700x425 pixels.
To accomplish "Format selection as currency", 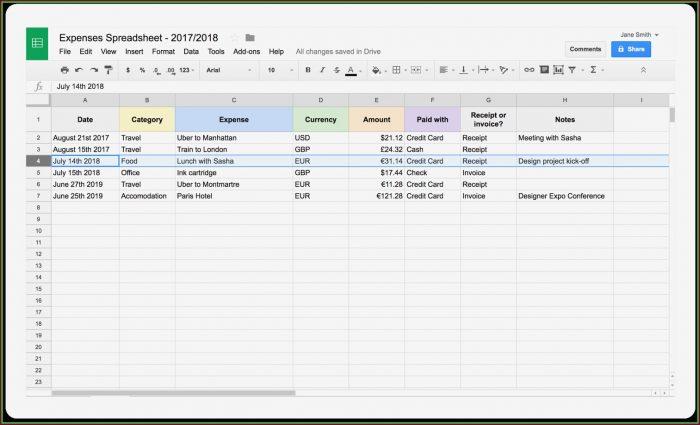I will point(128,70).
